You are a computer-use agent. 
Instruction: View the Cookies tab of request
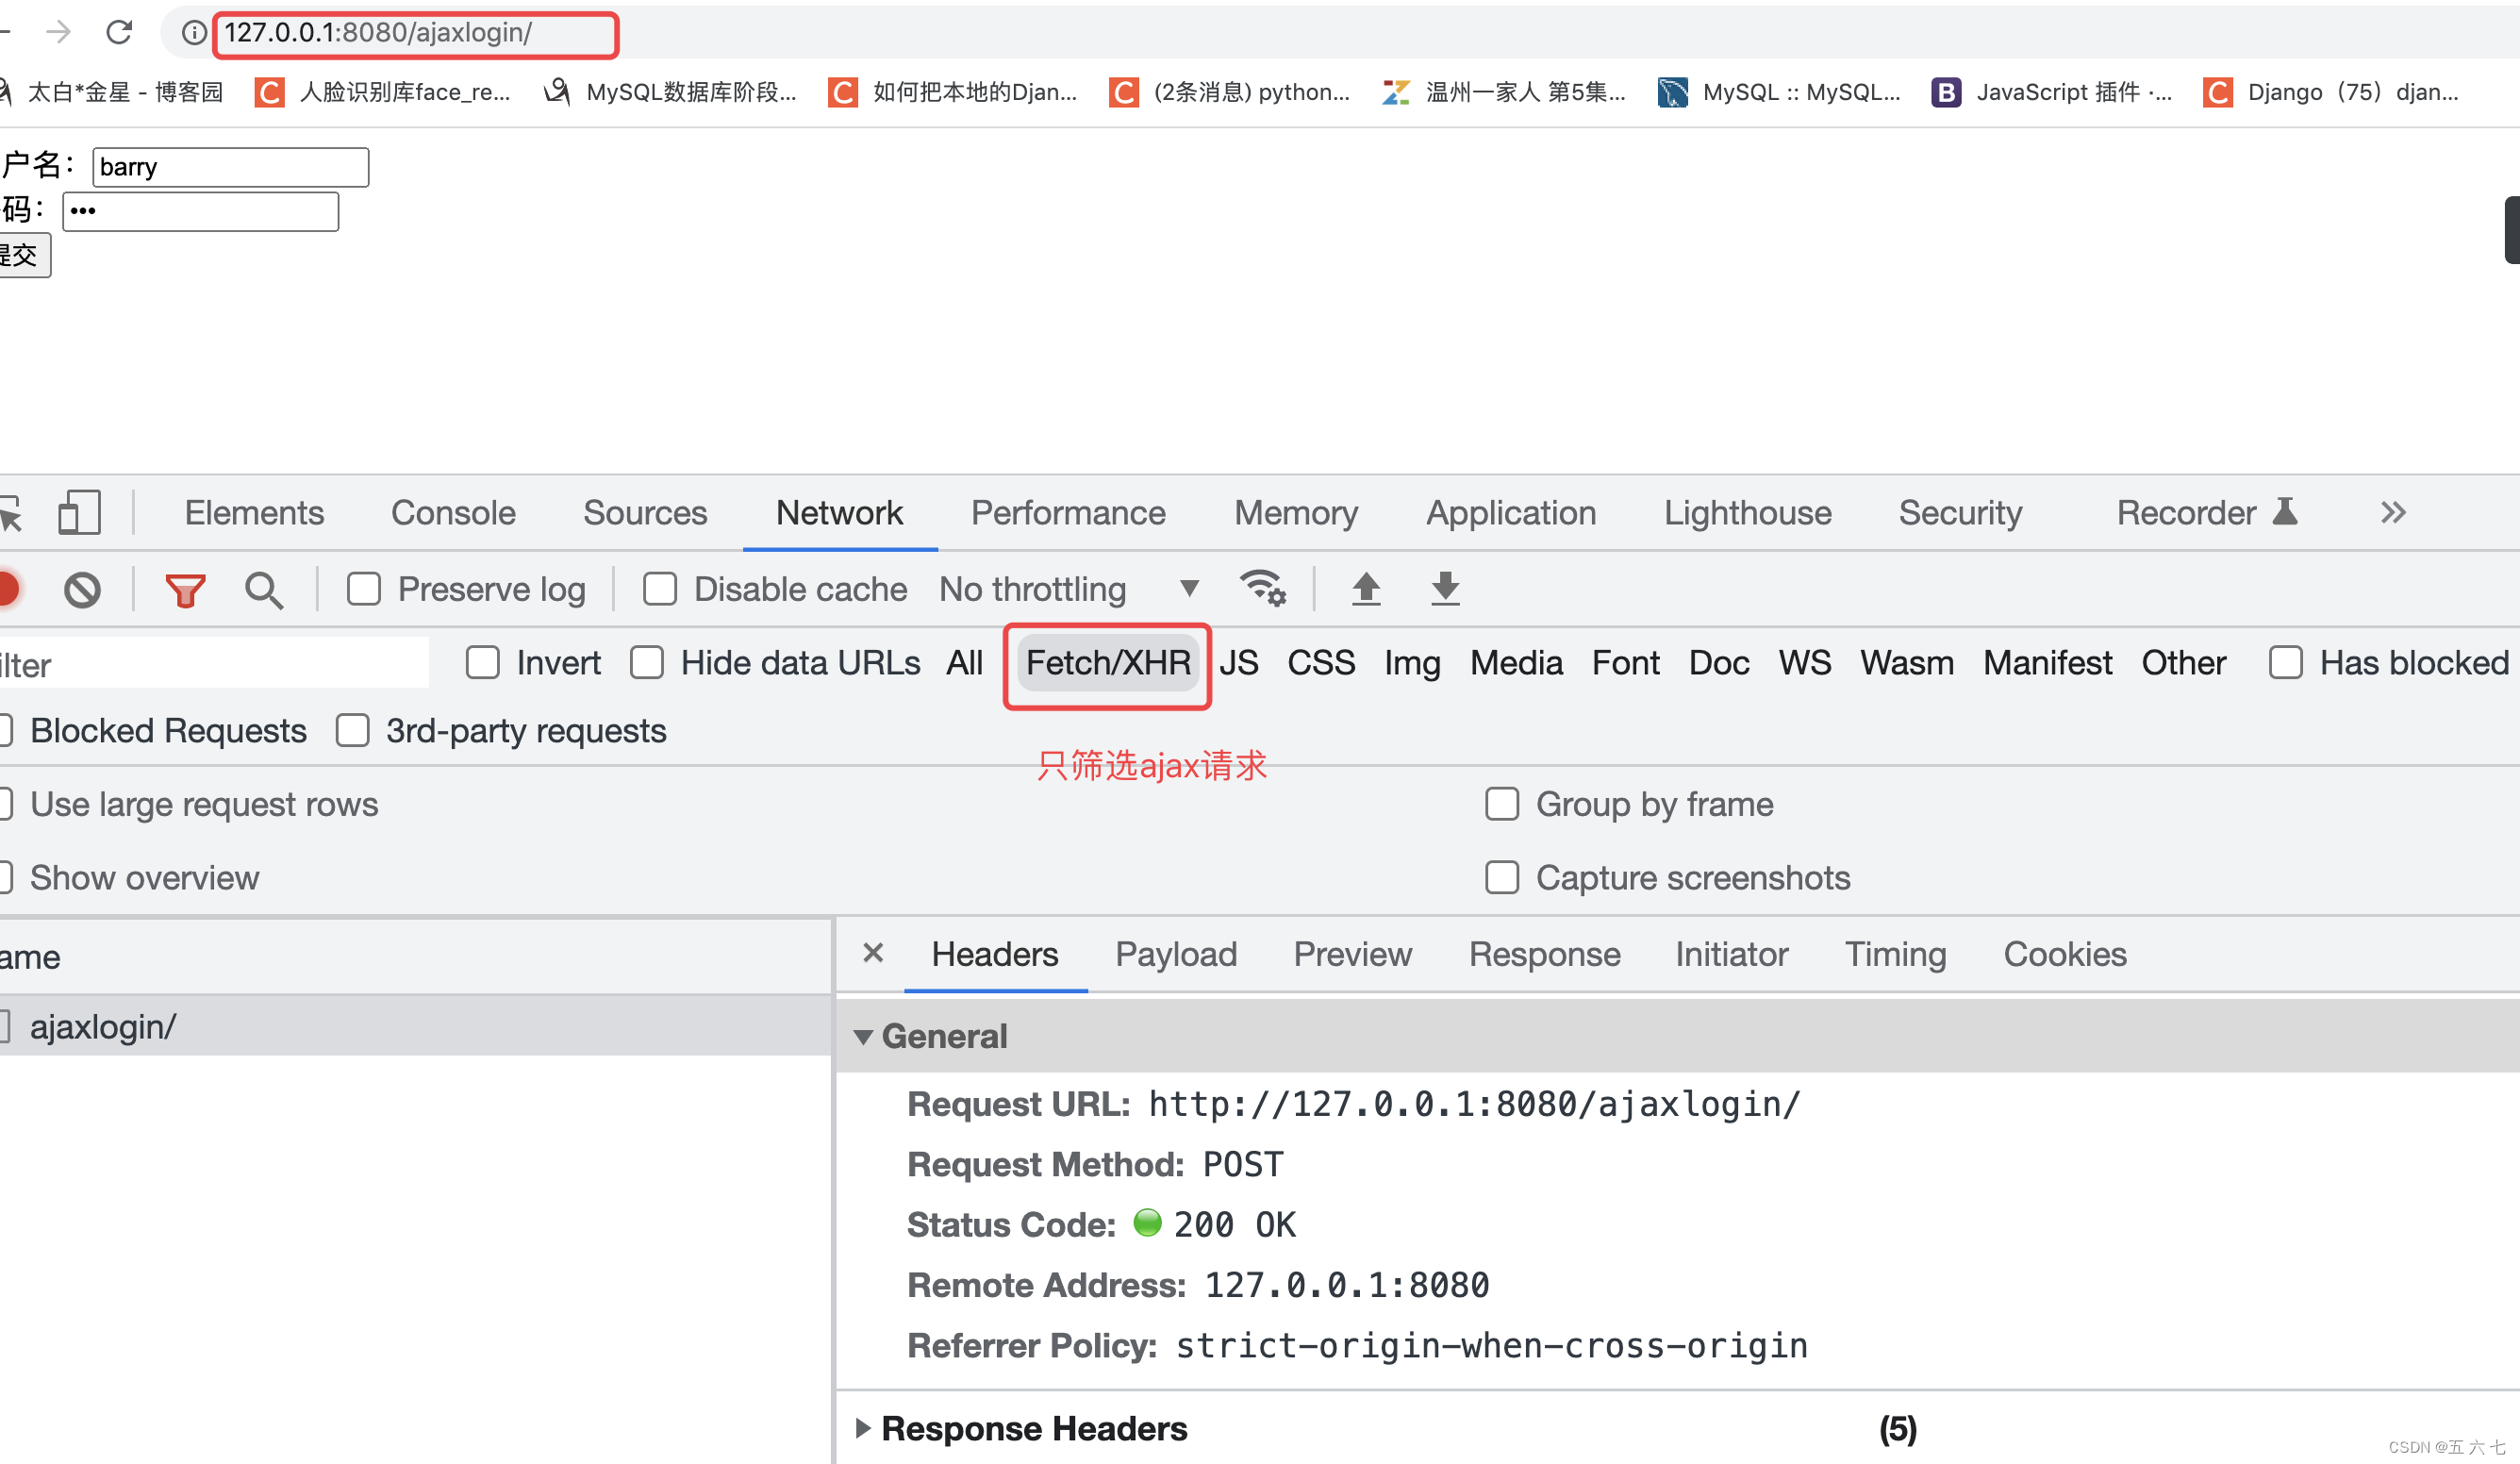(x=2065, y=954)
